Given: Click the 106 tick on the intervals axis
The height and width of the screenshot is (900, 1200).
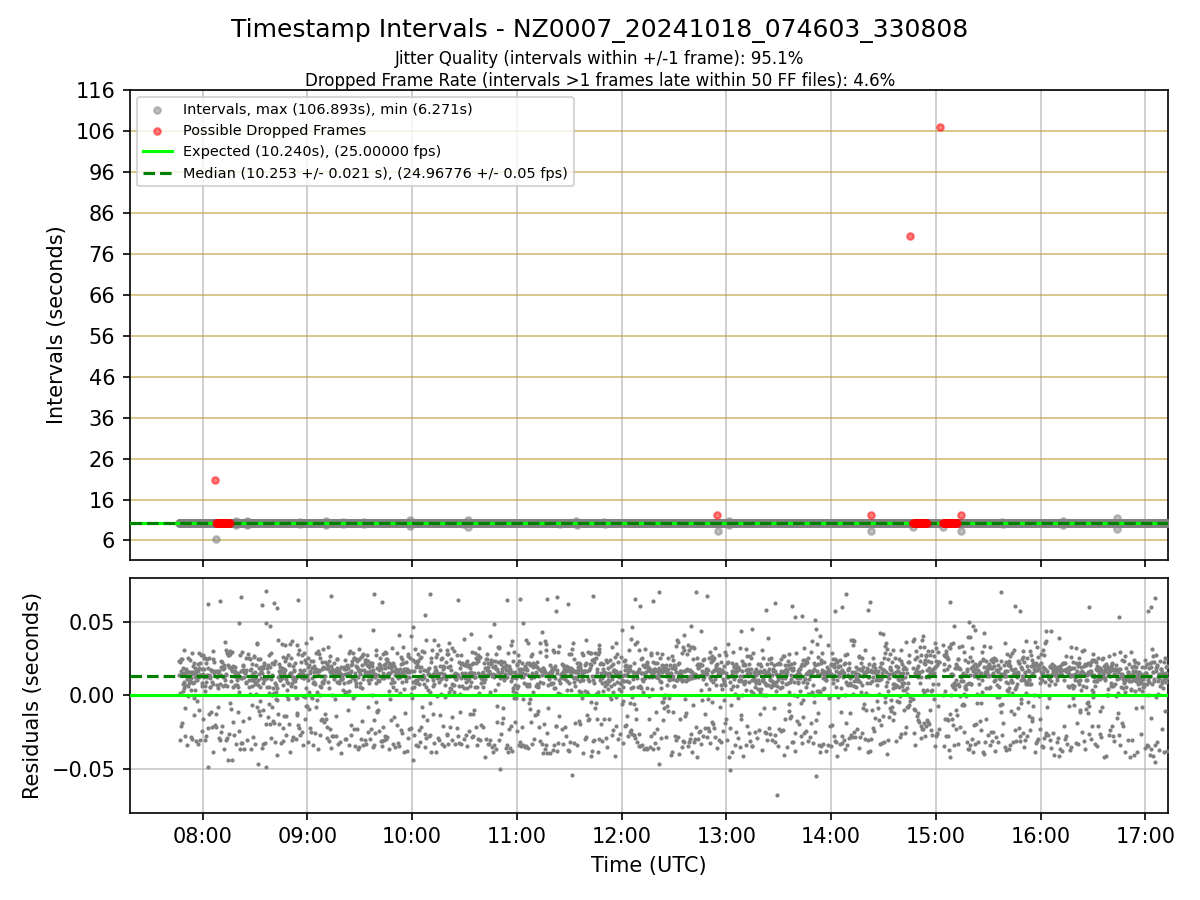Looking at the screenshot, I should 97,132.
